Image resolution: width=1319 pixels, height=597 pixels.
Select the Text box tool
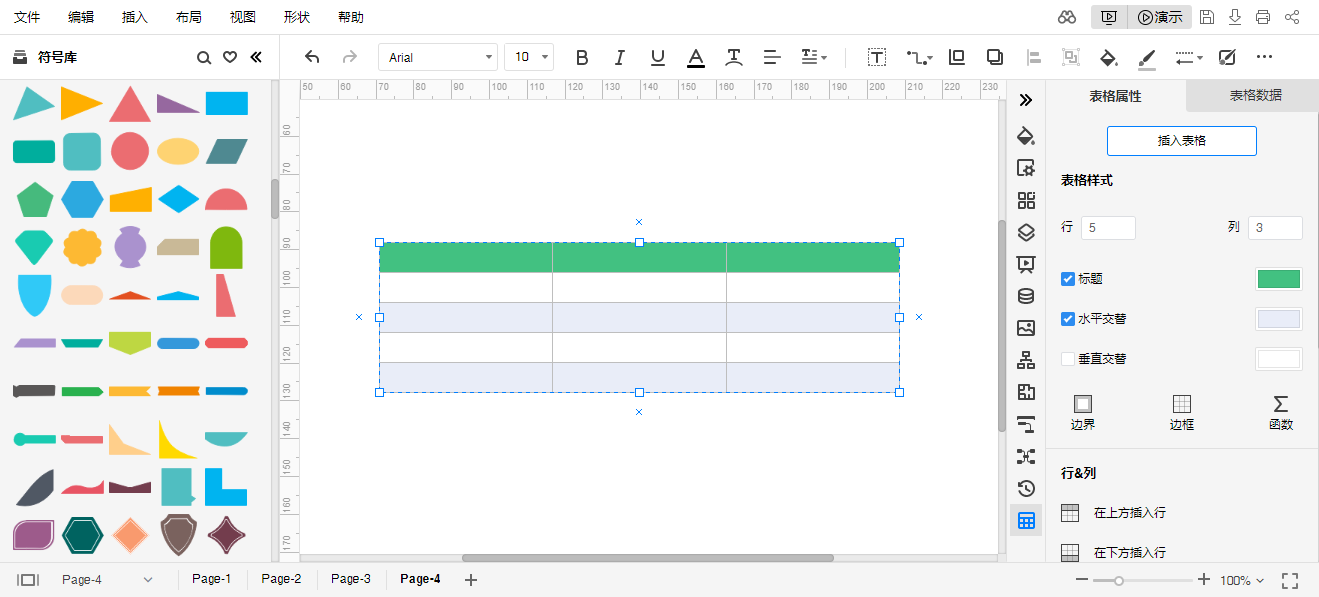pos(876,58)
